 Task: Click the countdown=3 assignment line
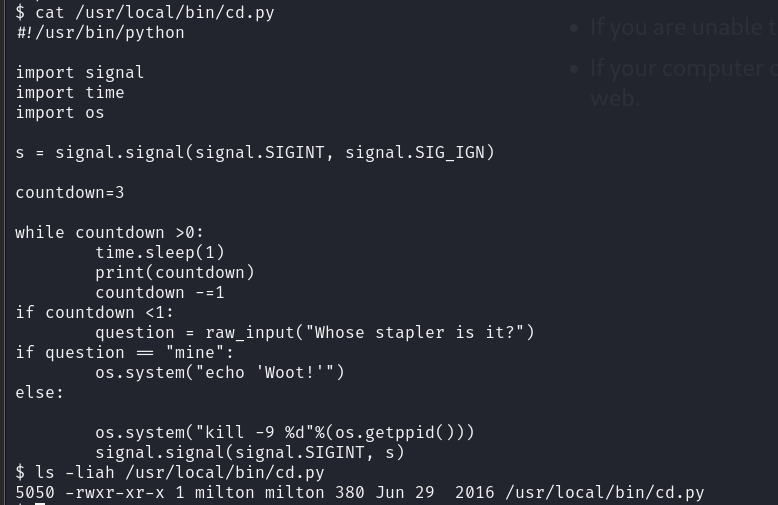tap(70, 193)
